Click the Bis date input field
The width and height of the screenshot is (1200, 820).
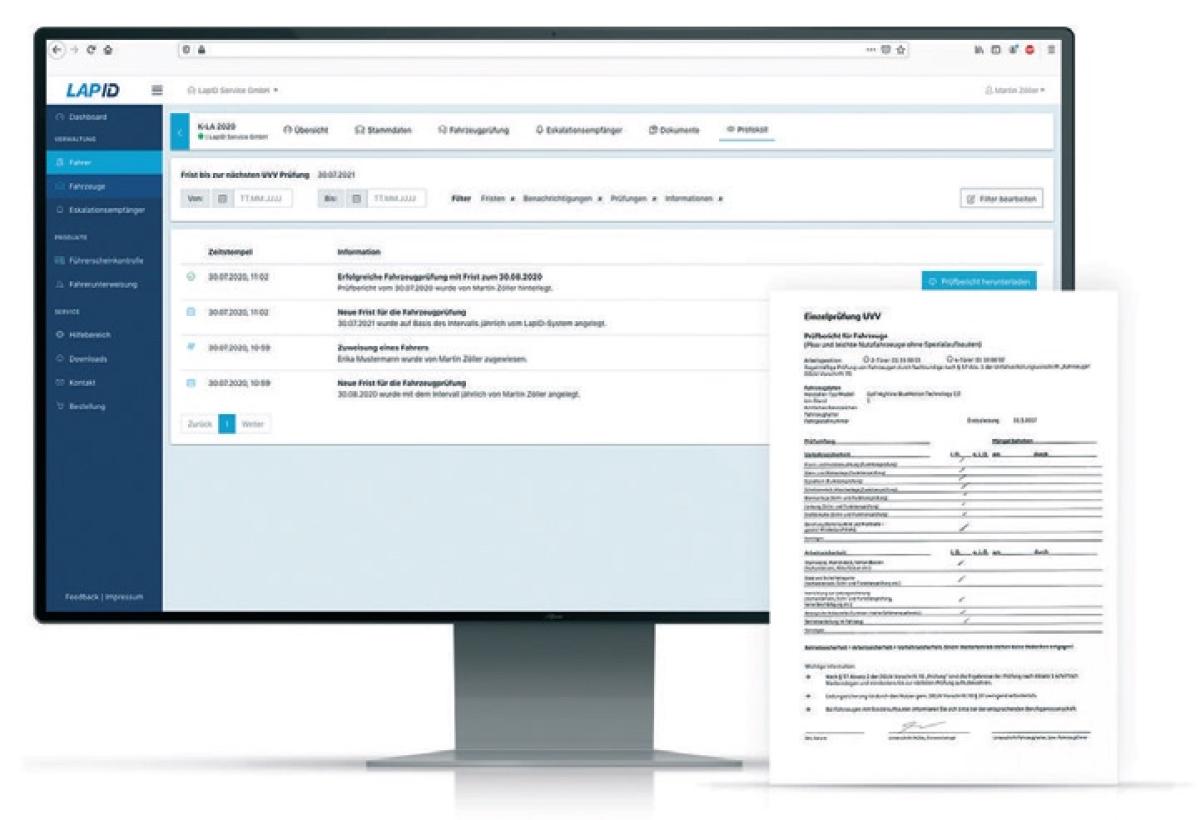(396, 198)
